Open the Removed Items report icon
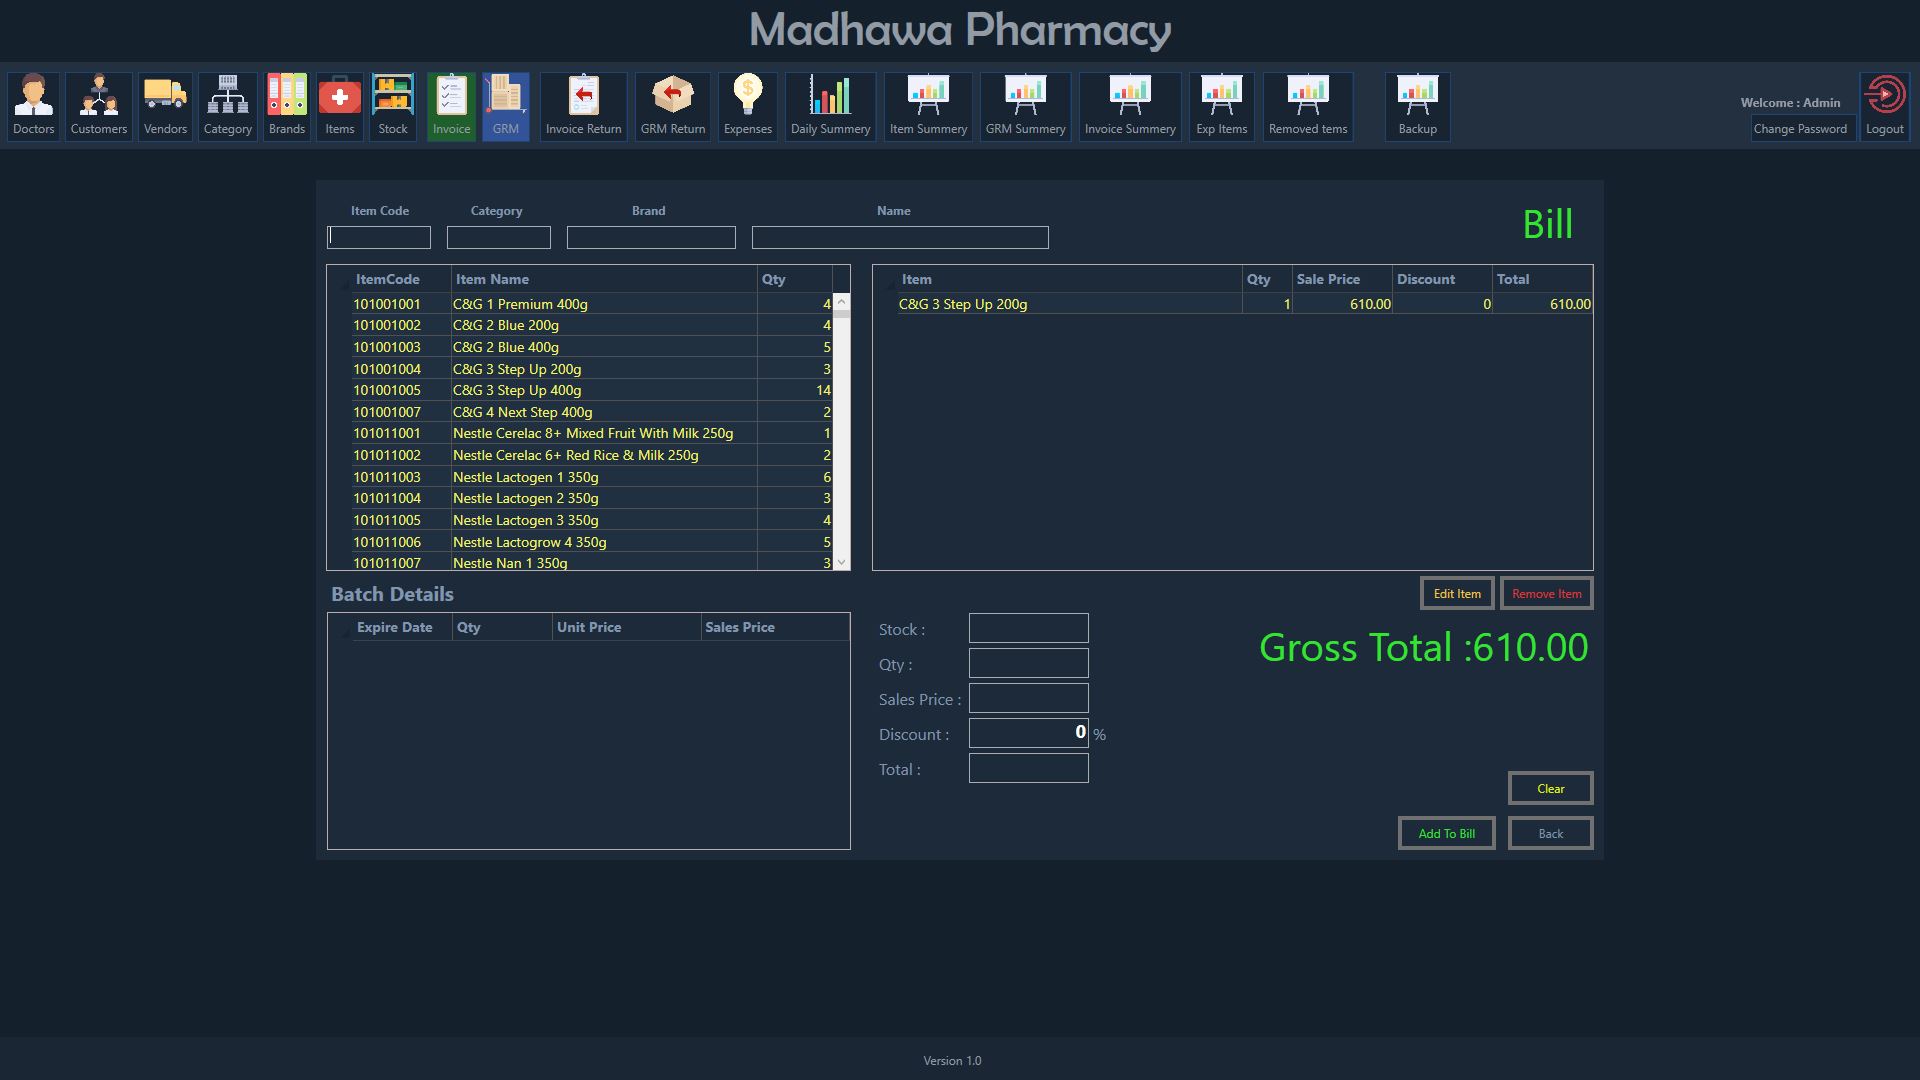The image size is (1920, 1080). [x=1308, y=106]
